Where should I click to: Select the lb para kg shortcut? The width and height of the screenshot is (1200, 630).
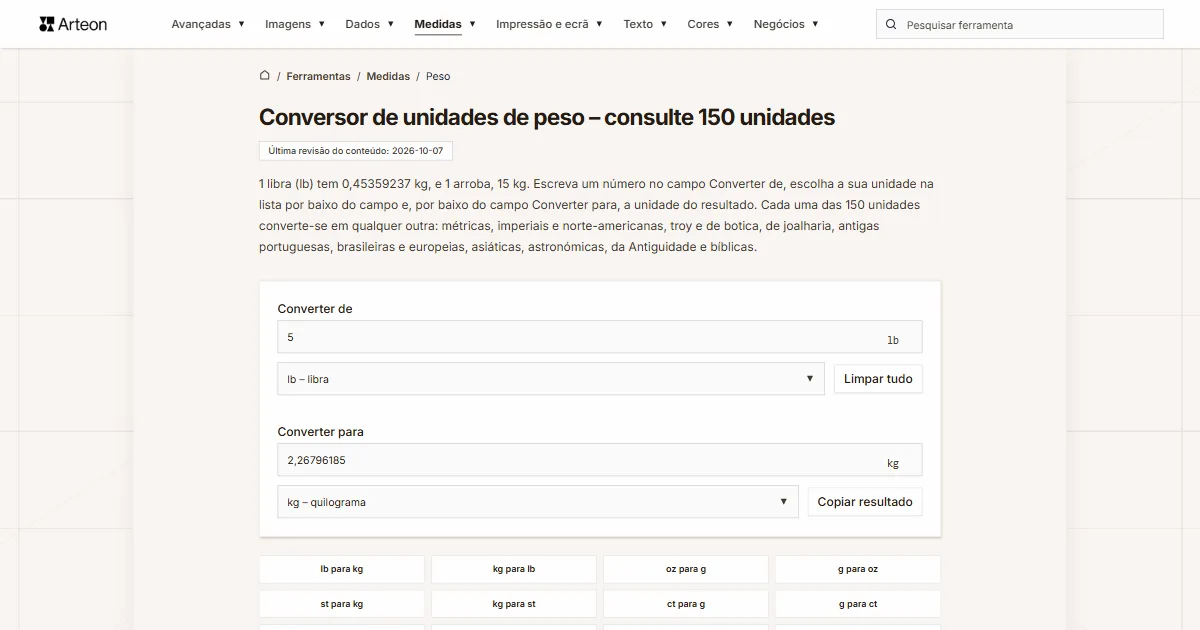tap(342, 569)
